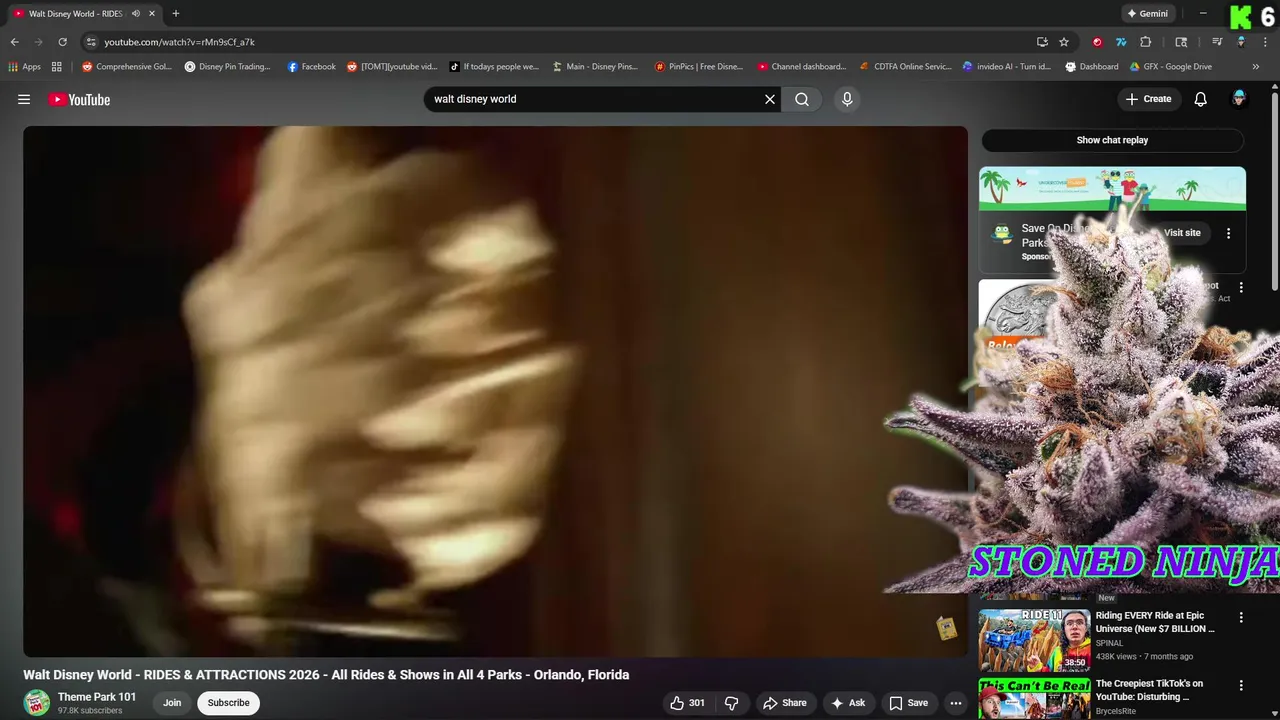Select the Walt Disney World - RIDES tab
The height and width of the screenshot is (720, 1280).
click(x=84, y=14)
